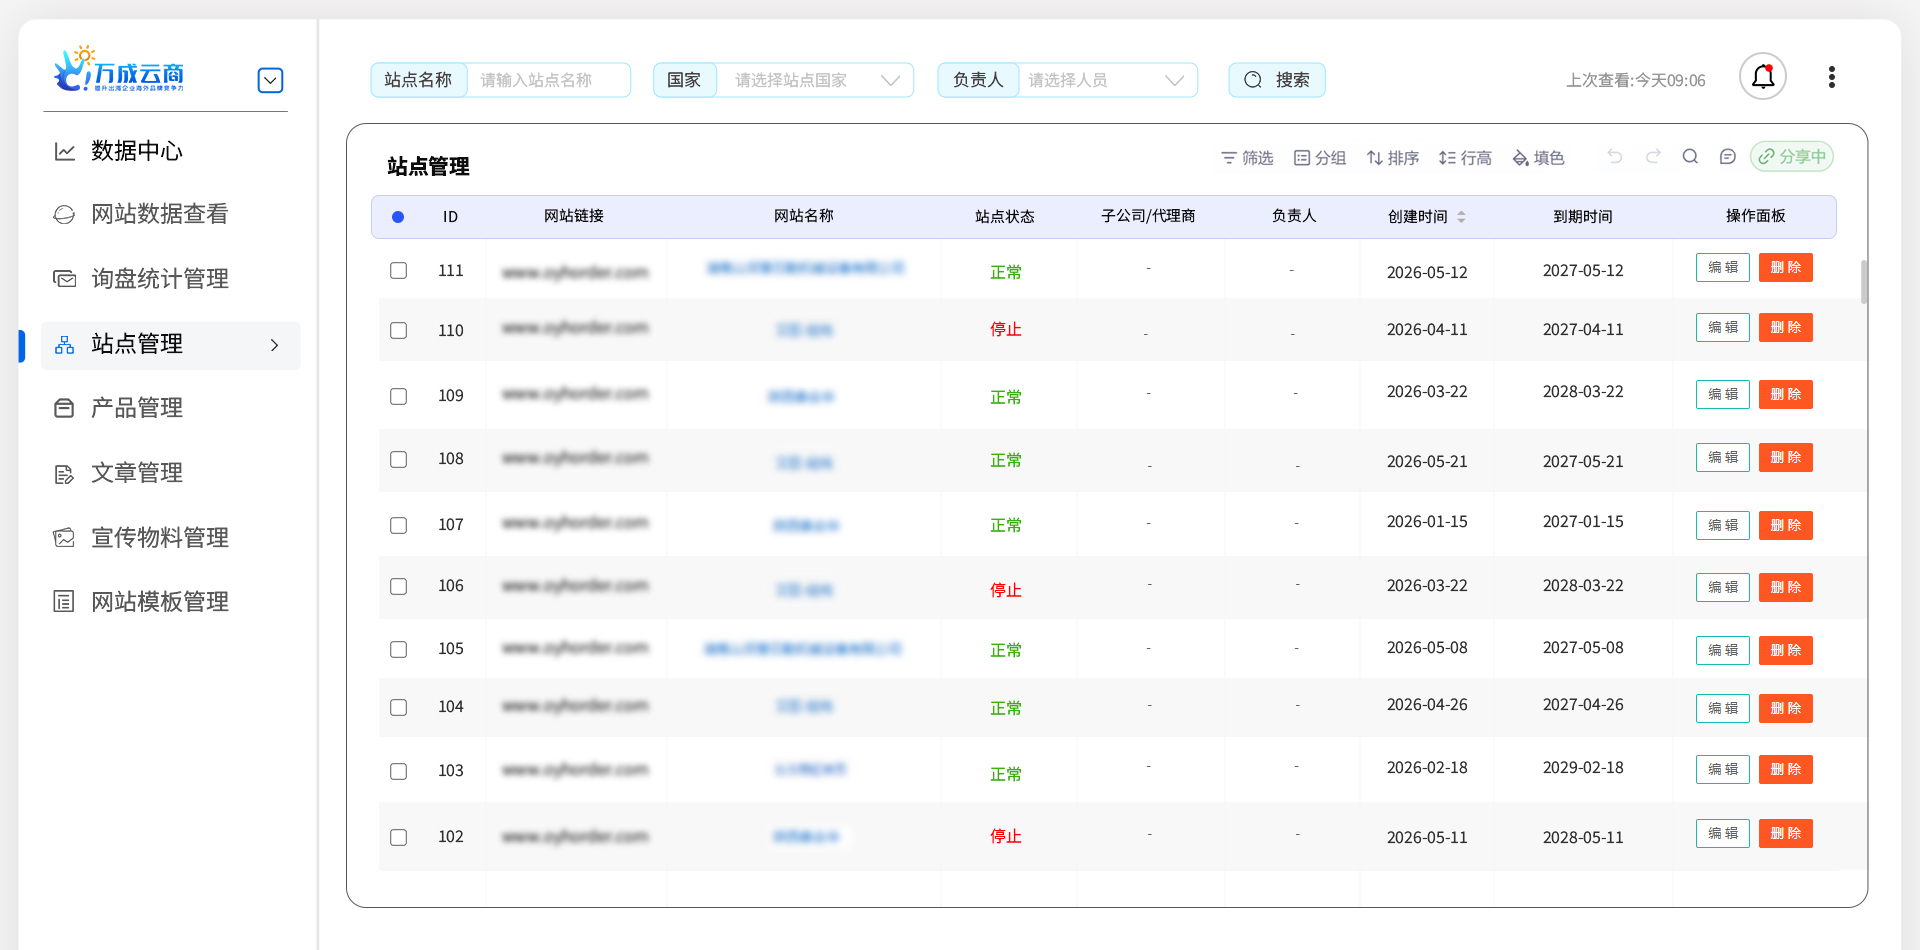Check the box for row ID 109

(398, 397)
